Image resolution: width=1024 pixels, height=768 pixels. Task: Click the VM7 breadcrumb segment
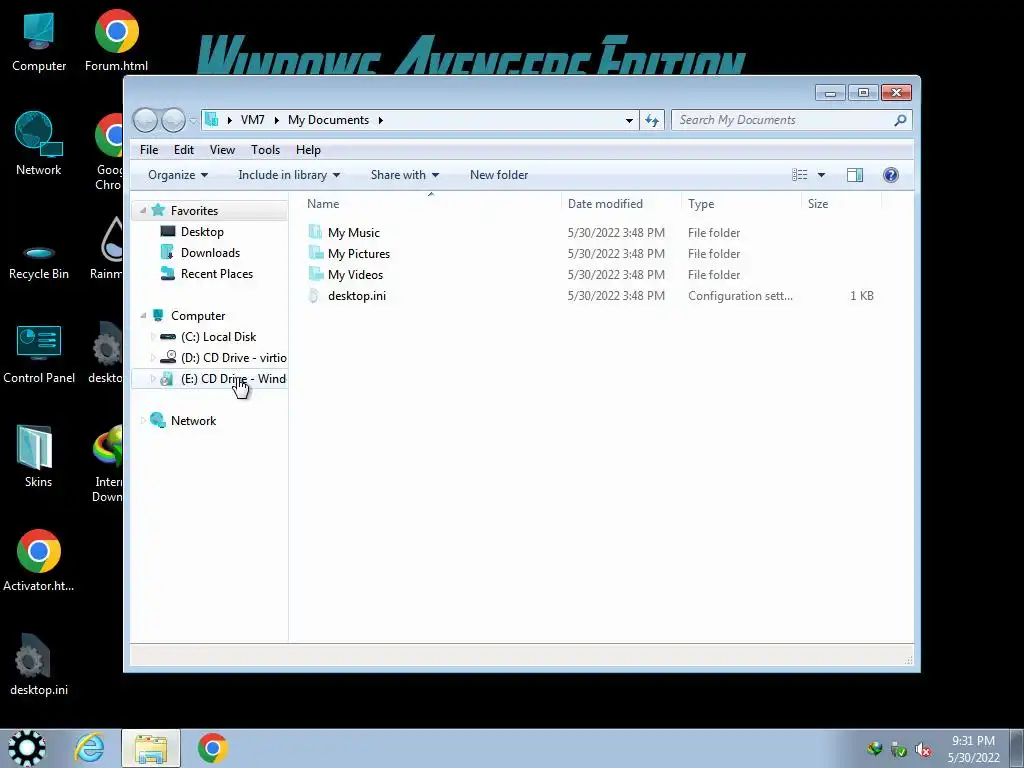252,120
